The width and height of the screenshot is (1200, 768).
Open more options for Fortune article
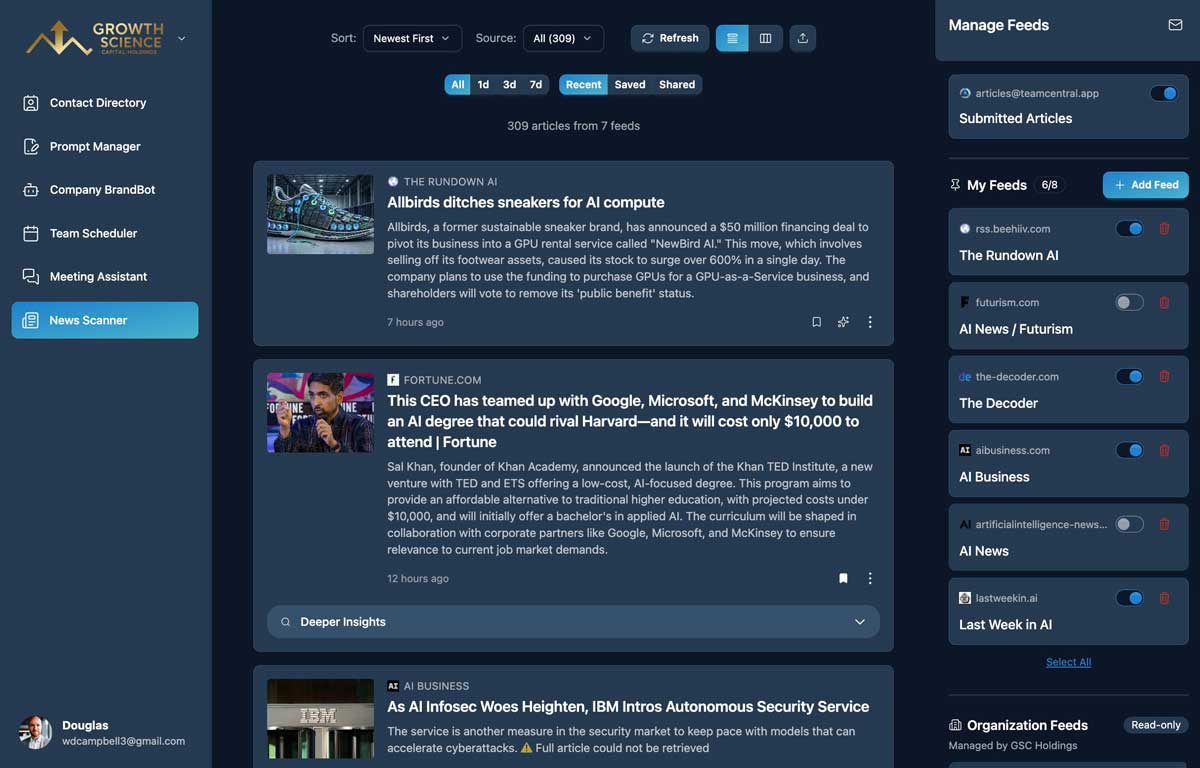pos(870,578)
